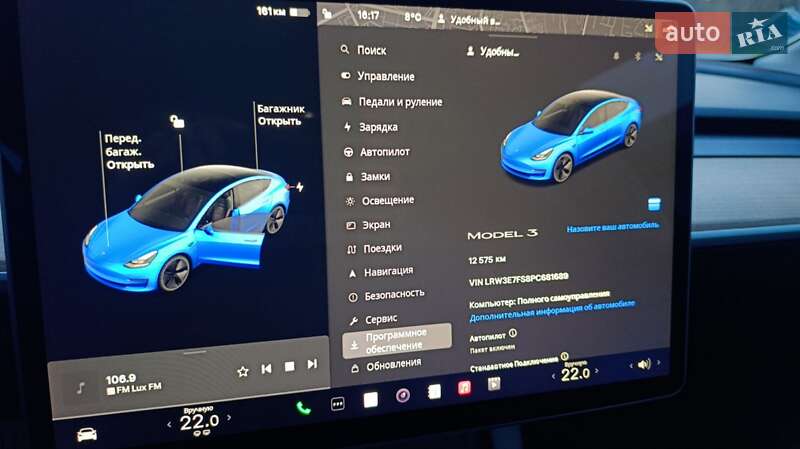The image size is (800, 449).
Task: Open the green phone app
Action: point(303,408)
